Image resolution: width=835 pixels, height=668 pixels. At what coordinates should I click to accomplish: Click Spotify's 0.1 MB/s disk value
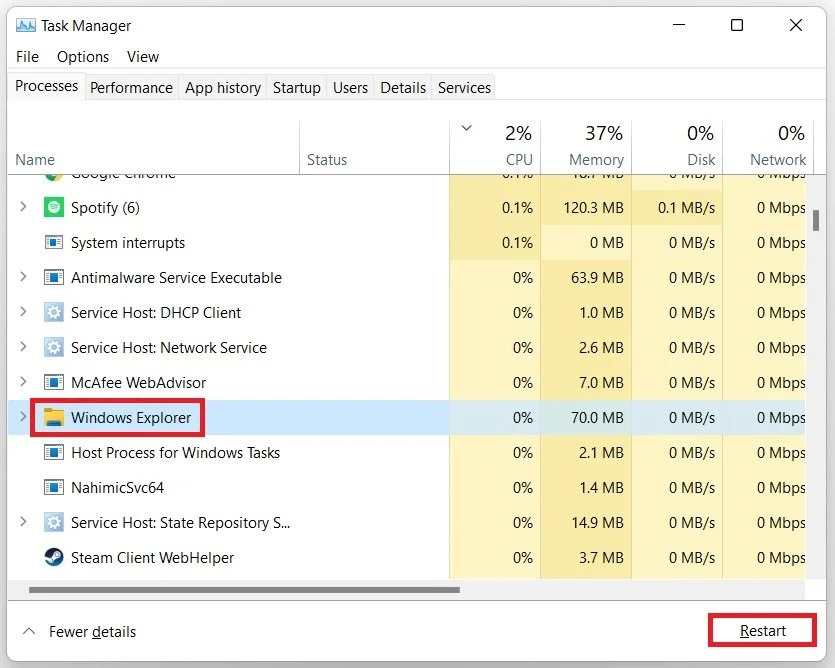point(686,208)
